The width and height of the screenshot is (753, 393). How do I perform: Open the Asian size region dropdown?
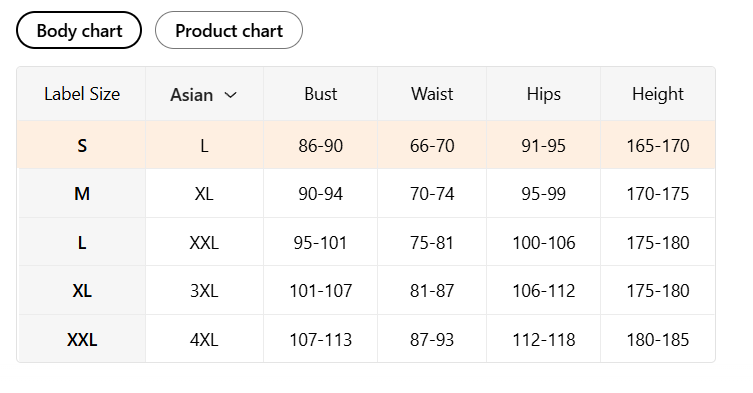(204, 94)
